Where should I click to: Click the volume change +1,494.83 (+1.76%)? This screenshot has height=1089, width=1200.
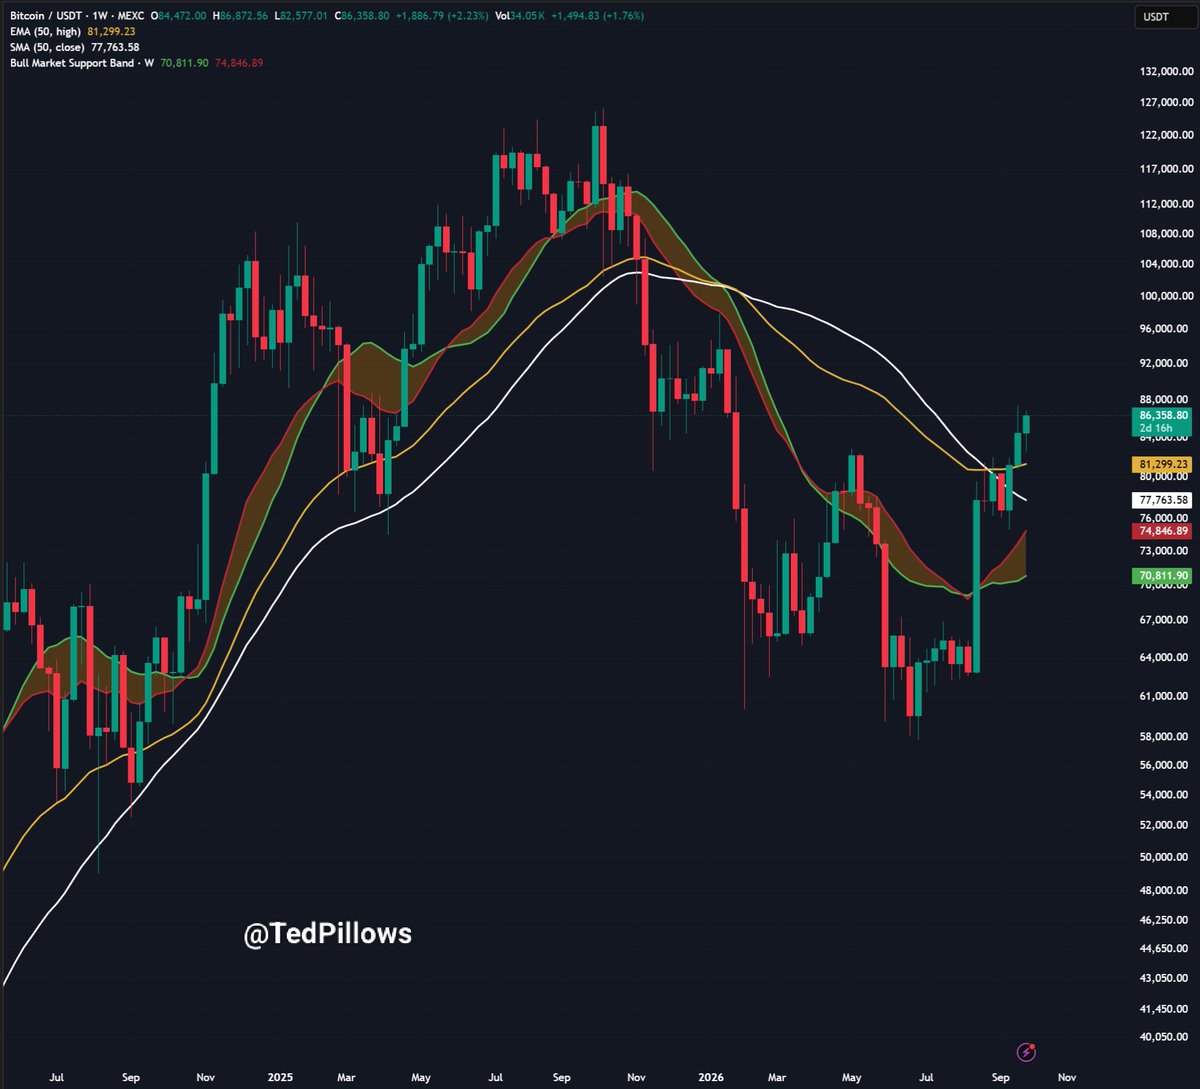(x=598, y=16)
